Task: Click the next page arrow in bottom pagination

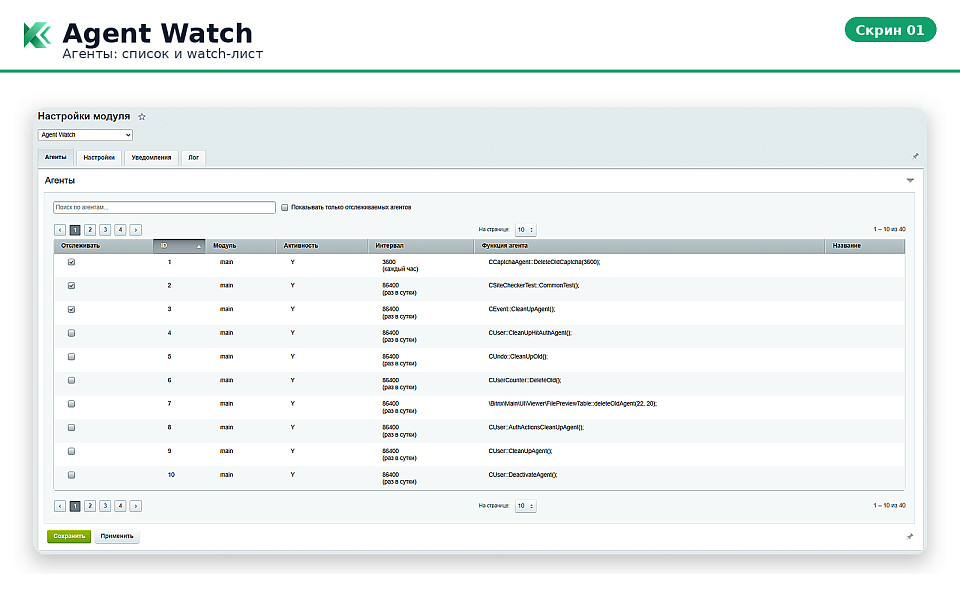Action: [x=135, y=506]
